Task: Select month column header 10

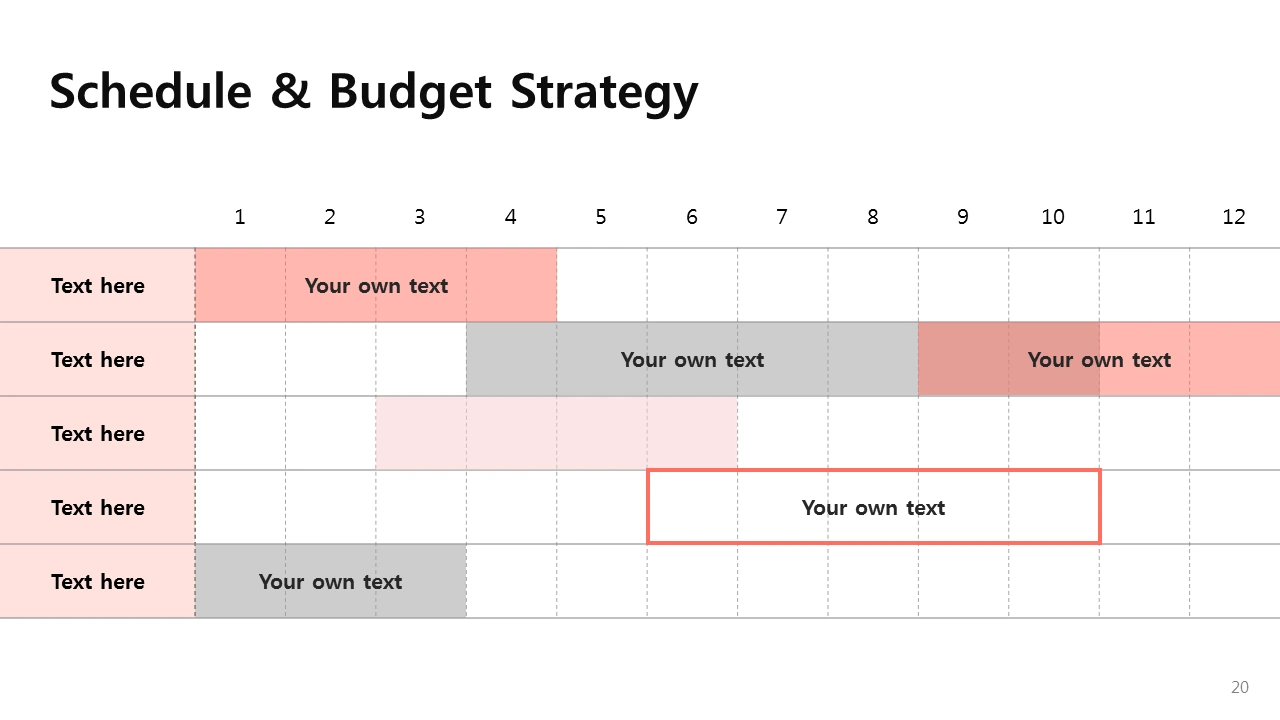Action: pos(1053,217)
